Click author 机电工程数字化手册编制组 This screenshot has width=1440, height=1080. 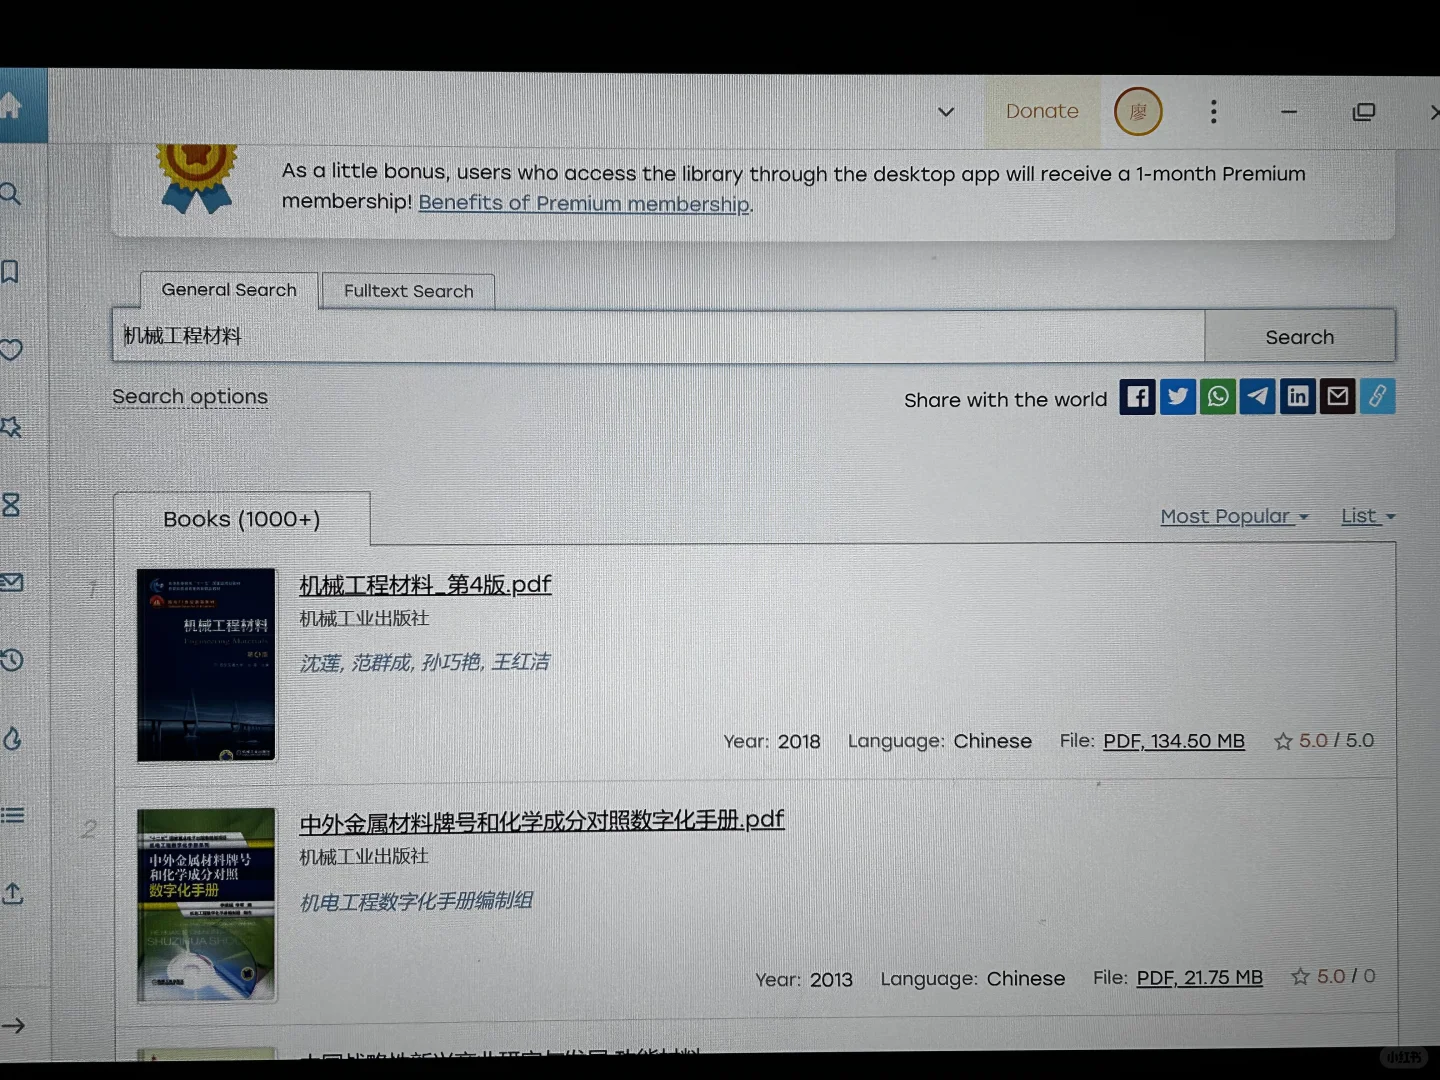(x=416, y=901)
